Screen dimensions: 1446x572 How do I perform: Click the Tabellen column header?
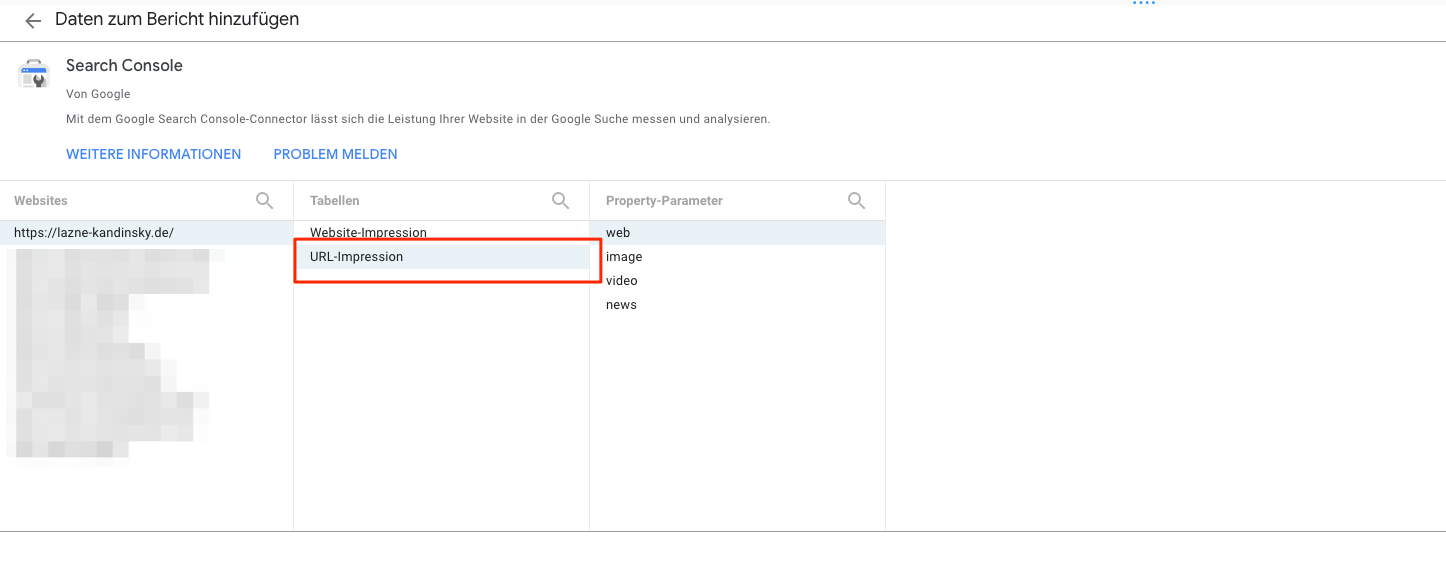335,201
